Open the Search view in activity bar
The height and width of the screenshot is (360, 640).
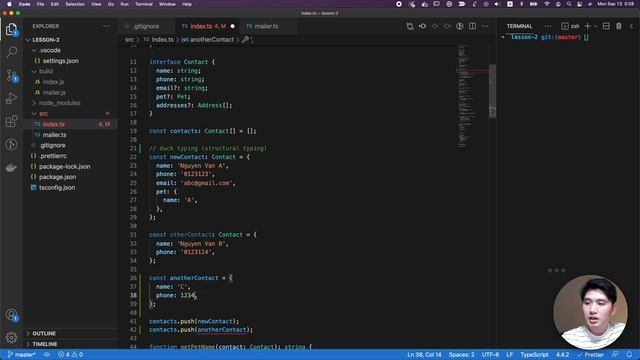pyautogui.click(x=11, y=51)
